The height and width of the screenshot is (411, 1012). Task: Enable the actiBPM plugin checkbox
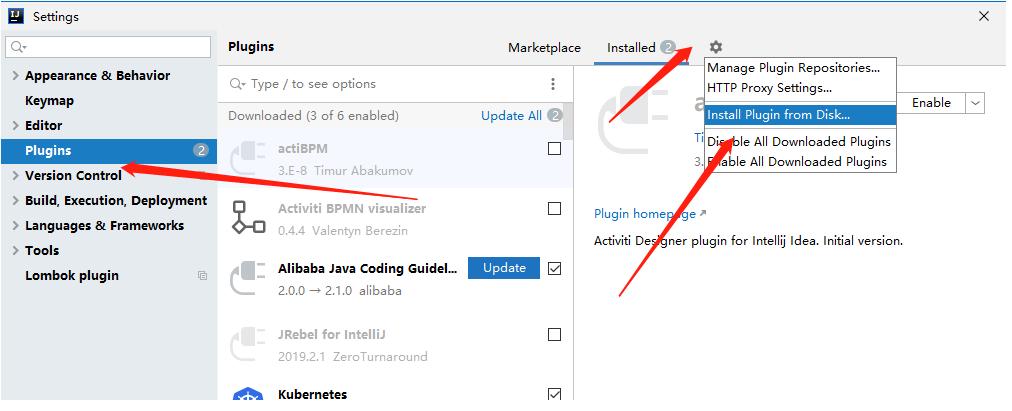(555, 149)
